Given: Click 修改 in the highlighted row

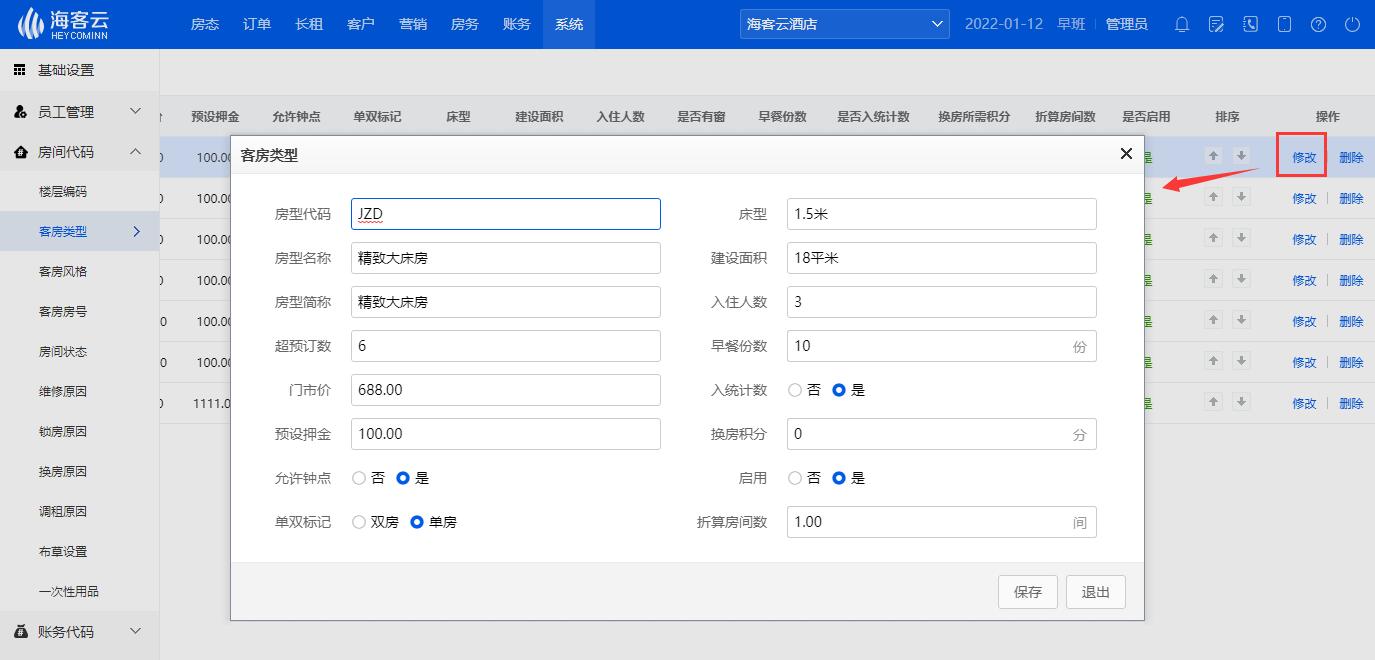Looking at the screenshot, I should pyautogui.click(x=1304, y=157).
